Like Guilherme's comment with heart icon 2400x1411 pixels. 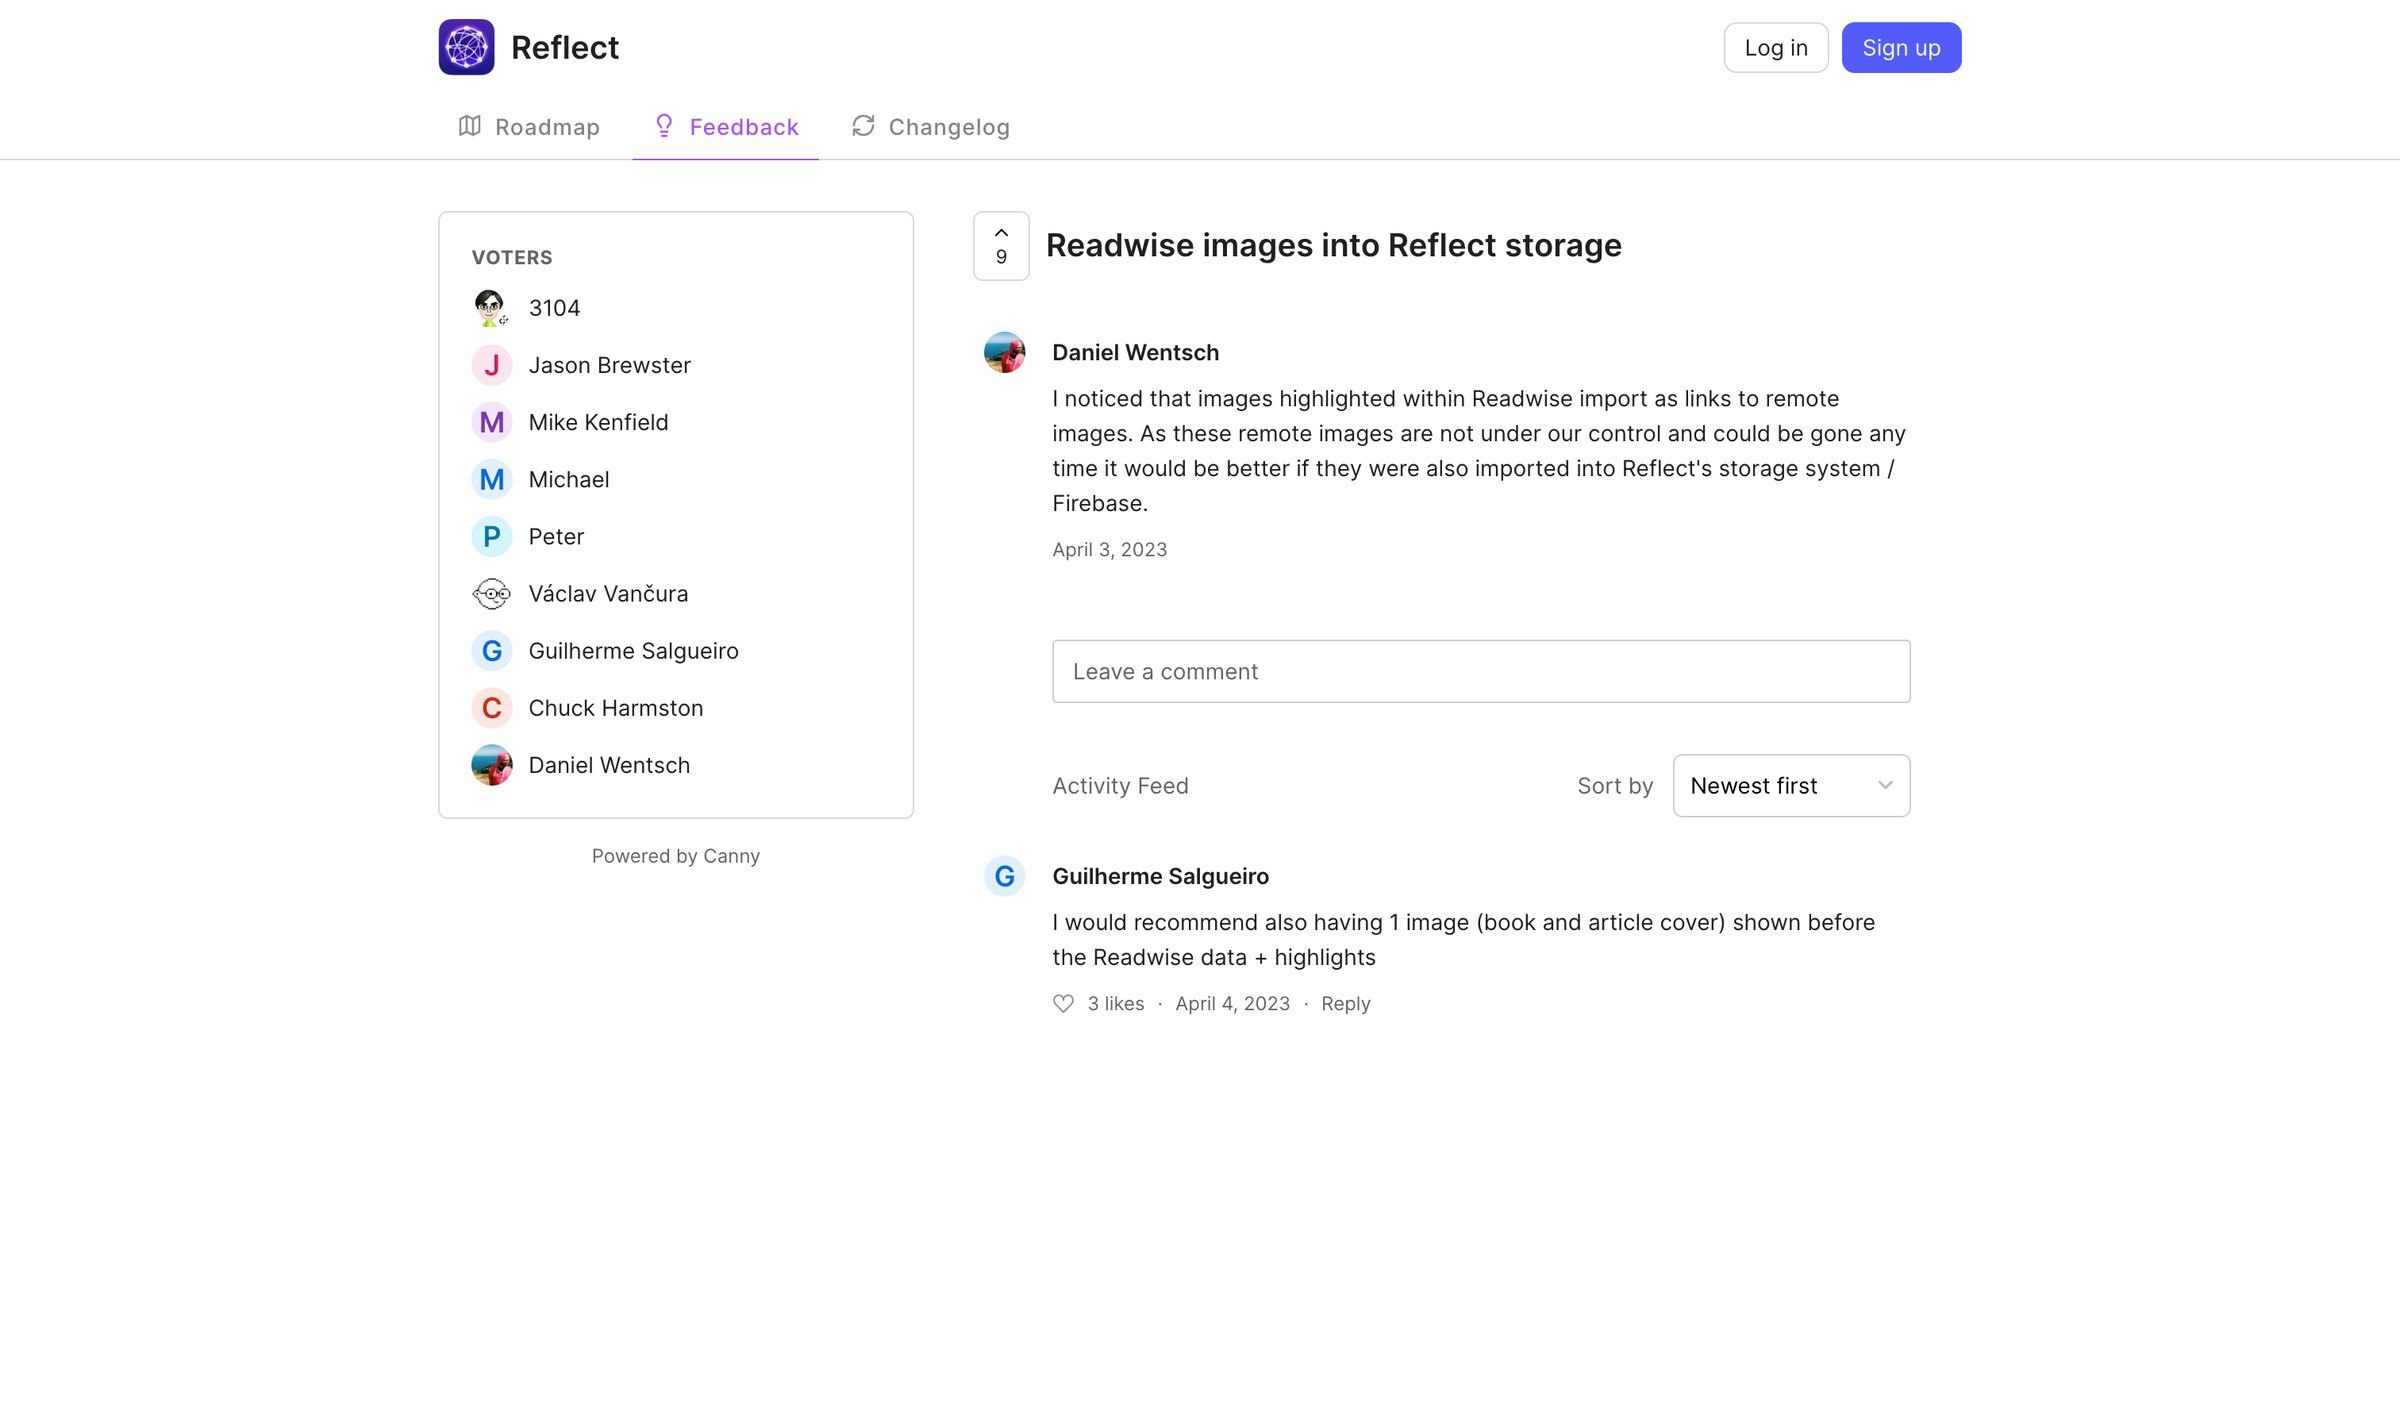pyautogui.click(x=1063, y=1003)
